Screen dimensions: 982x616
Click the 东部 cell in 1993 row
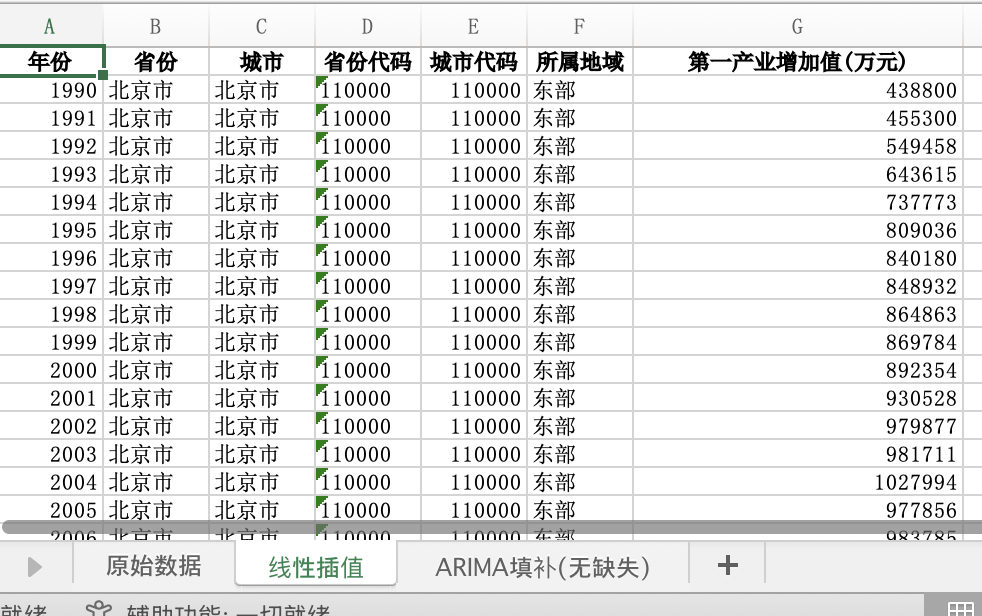[580, 174]
